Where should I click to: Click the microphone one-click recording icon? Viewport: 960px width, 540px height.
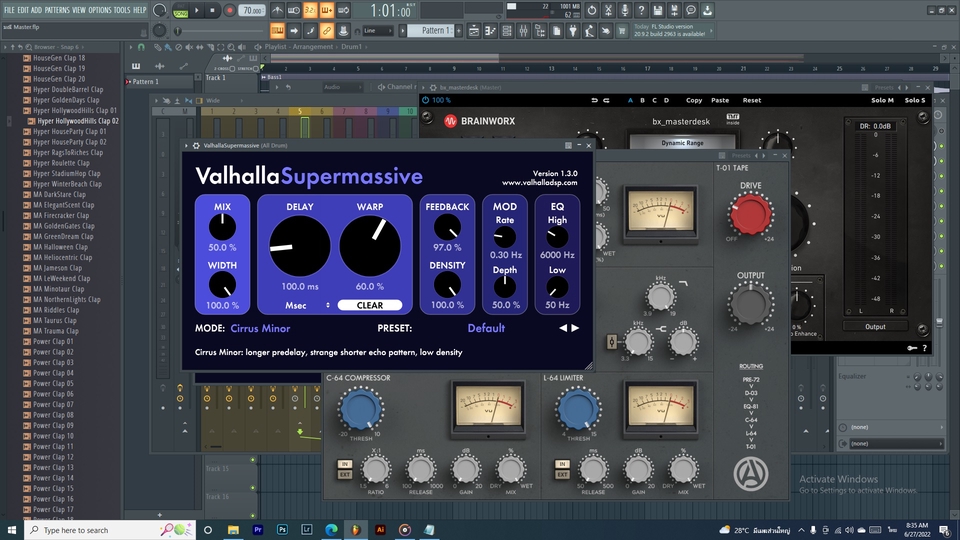(624, 10)
